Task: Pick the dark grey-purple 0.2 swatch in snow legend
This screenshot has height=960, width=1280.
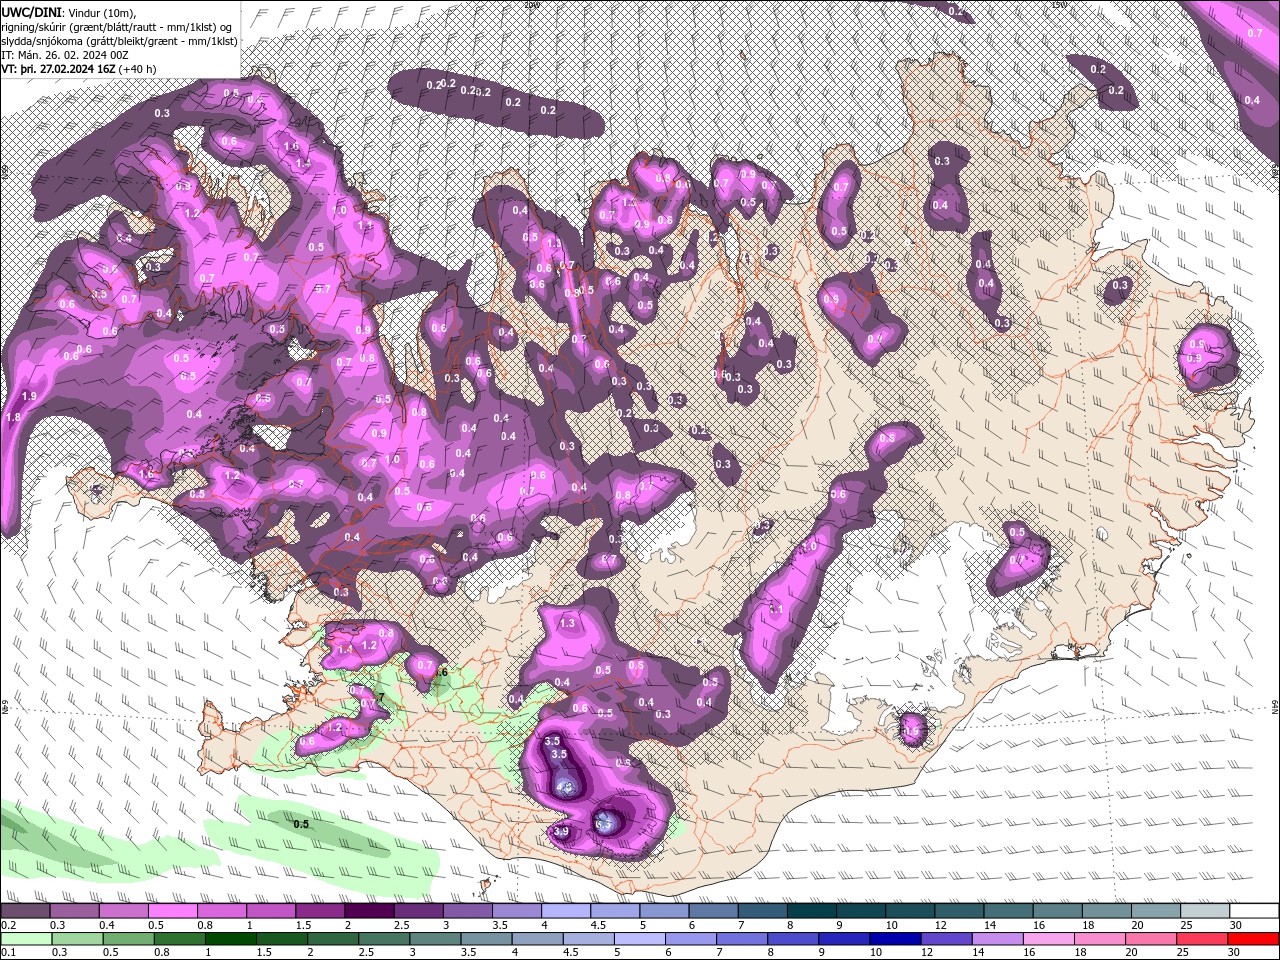Action: click(25, 911)
